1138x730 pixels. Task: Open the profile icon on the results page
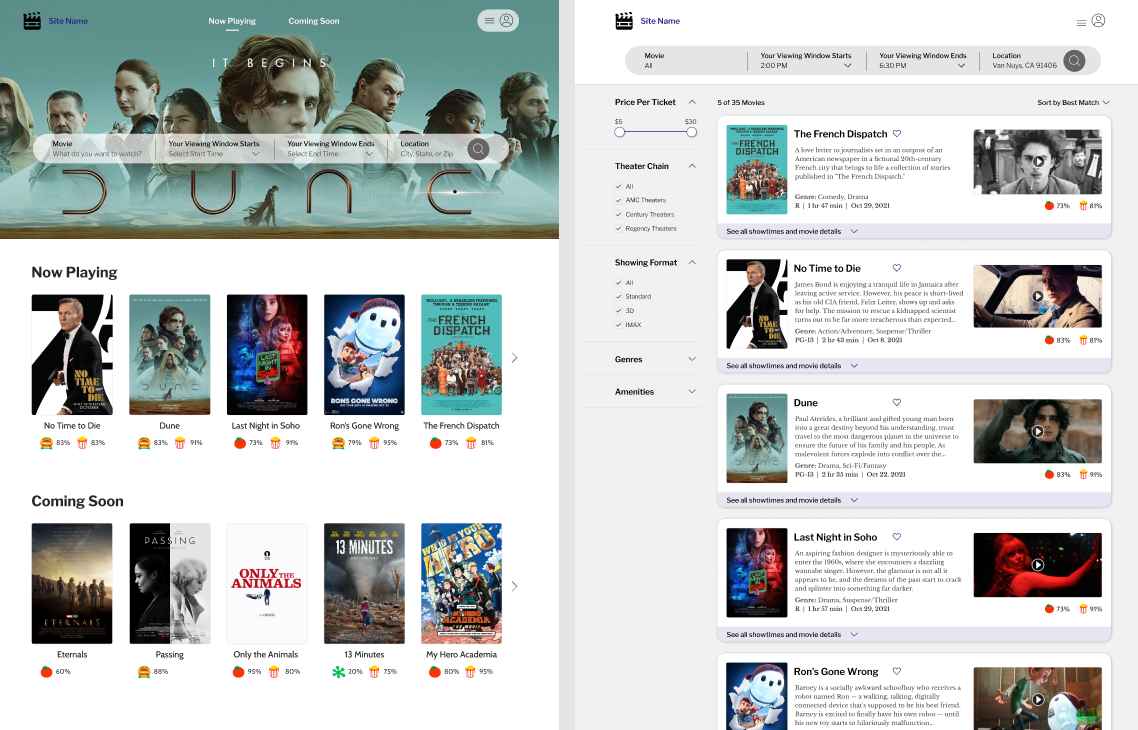tap(1099, 20)
